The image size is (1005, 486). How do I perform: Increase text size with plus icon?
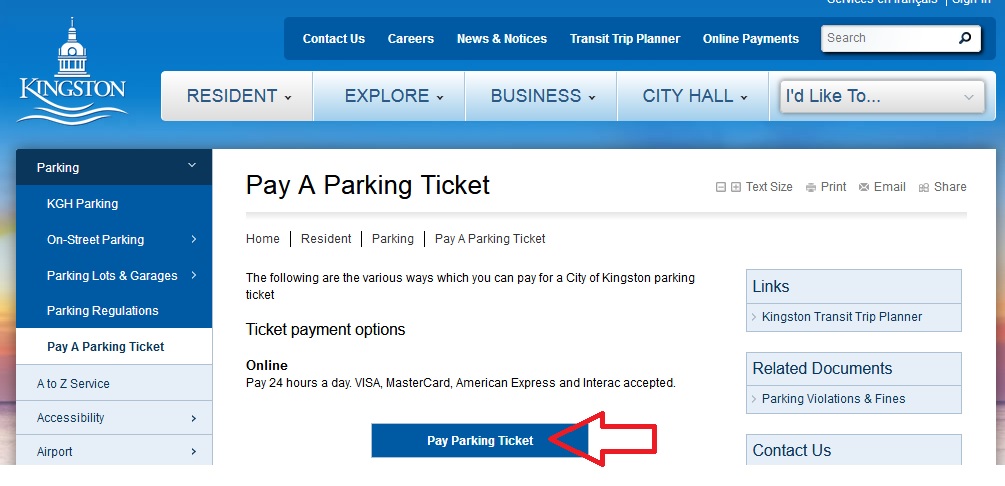(736, 187)
